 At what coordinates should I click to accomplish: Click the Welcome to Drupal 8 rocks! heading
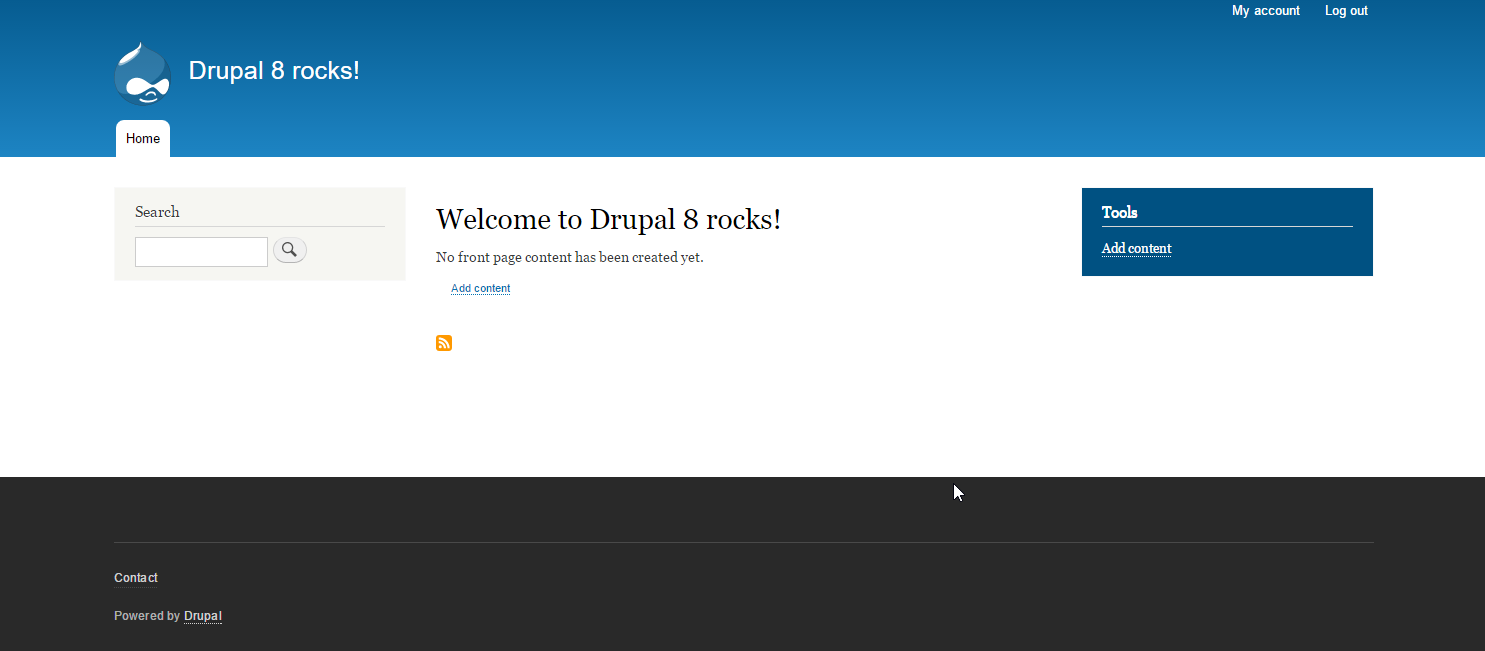(x=608, y=219)
